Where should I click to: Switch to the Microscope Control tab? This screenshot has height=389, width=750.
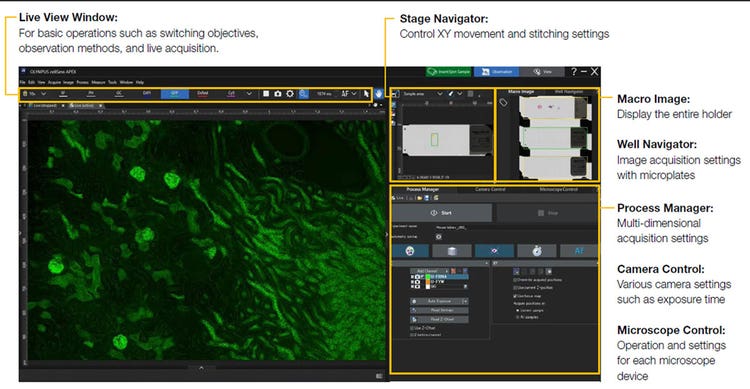click(559, 189)
